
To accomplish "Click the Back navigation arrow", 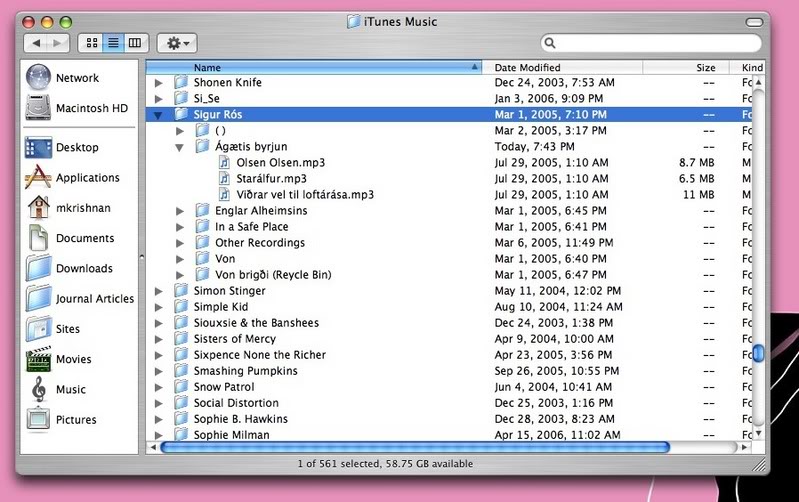I will (x=36, y=43).
